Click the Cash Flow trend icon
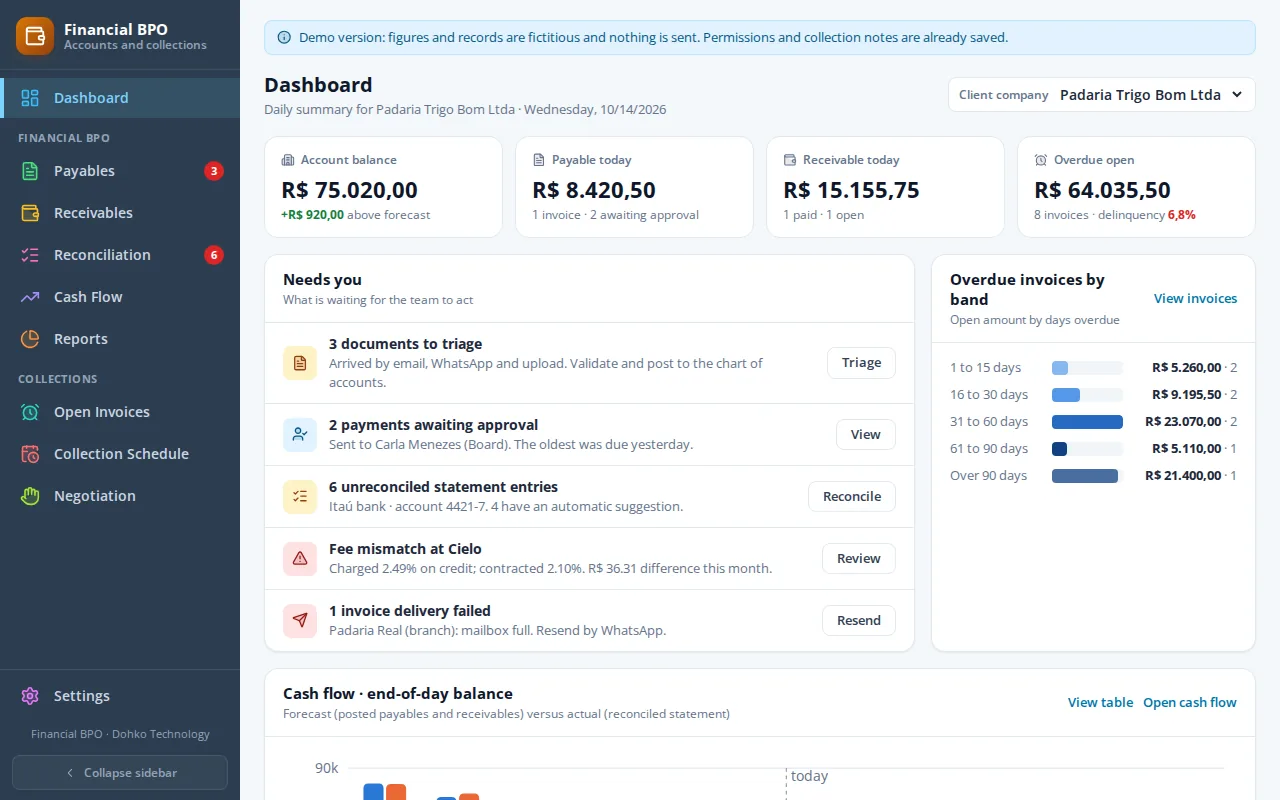The height and width of the screenshot is (800, 1280). tap(30, 297)
